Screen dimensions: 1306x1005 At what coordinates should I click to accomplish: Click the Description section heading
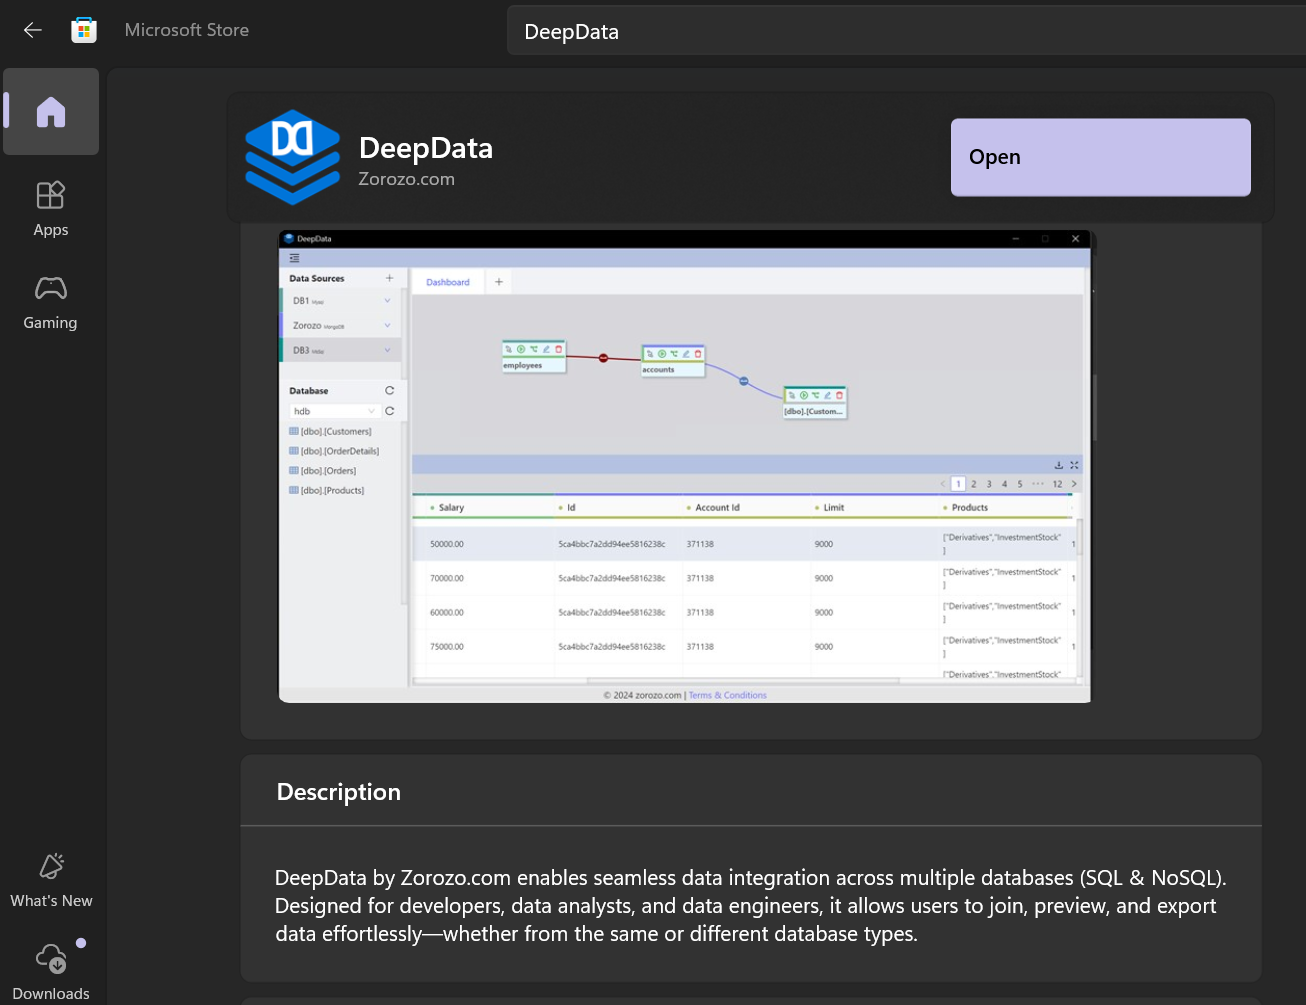tap(339, 792)
